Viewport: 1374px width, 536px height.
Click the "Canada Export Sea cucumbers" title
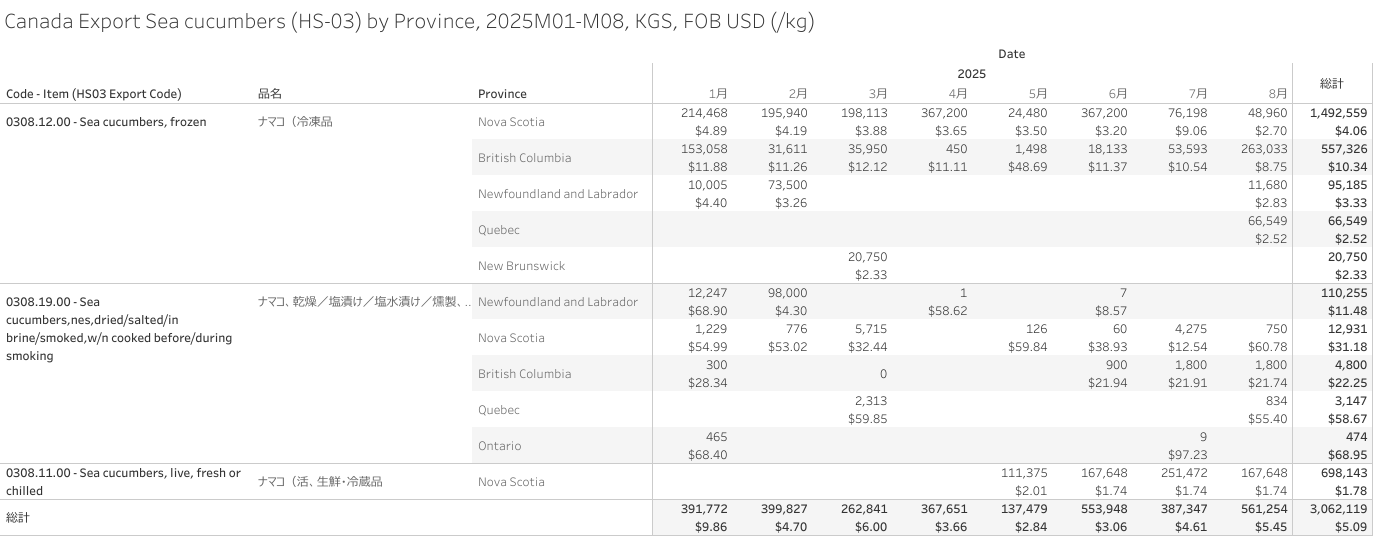click(x=409, y=21)
